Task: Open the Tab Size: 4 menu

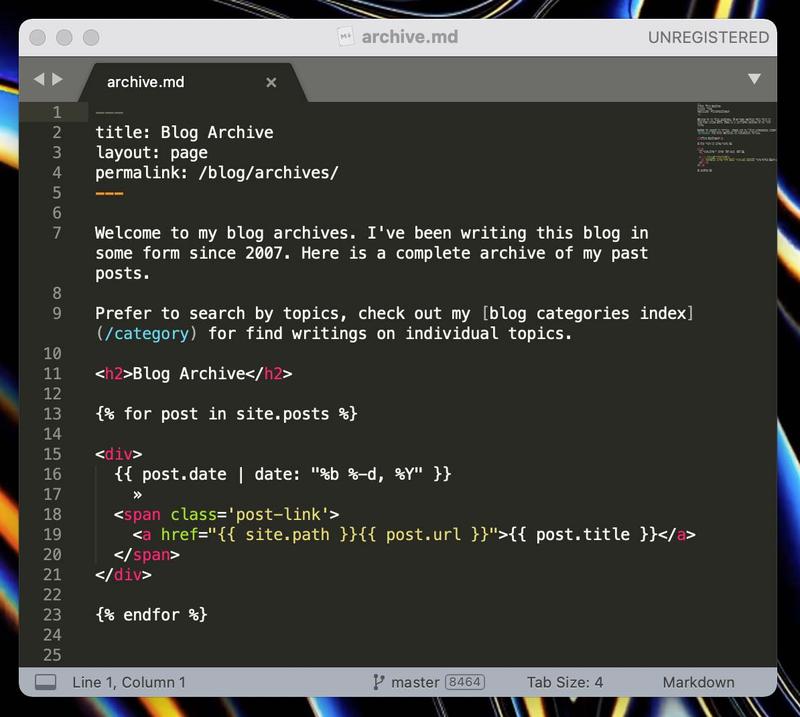Action: tap(565, 682)
